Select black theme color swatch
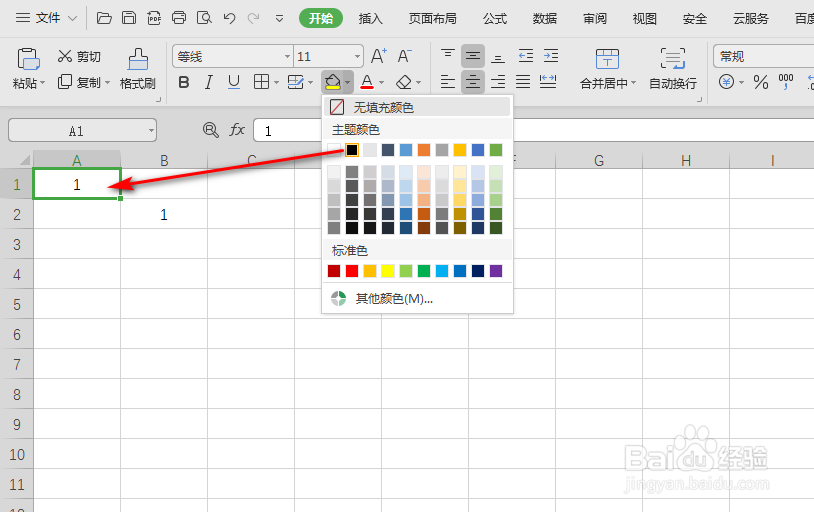 [x=352, y=150]
